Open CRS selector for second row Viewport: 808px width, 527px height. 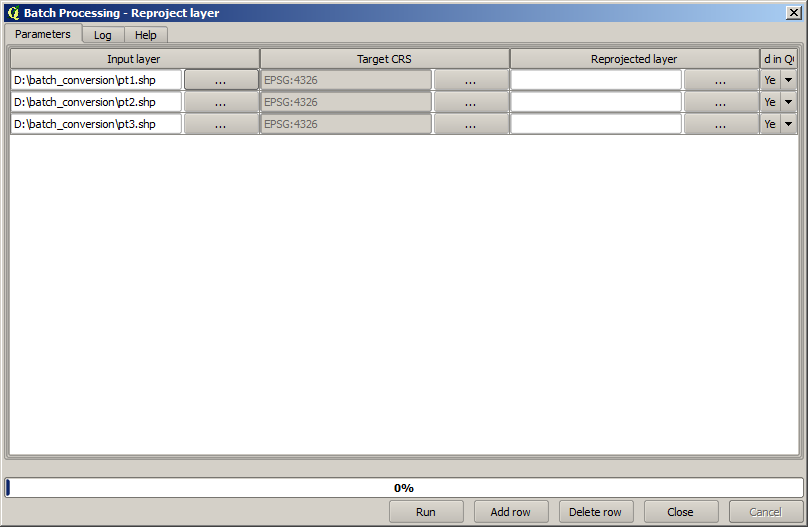pyautogui.click(x=470, y=102)
